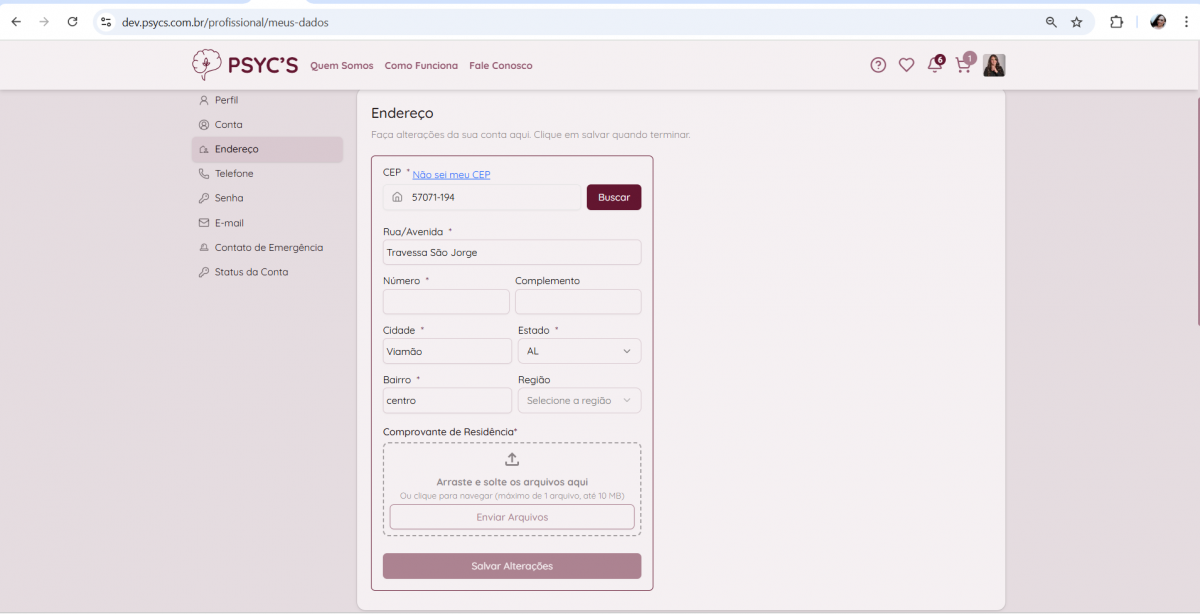Screen dimensions: 1200x614
Task: Open the notifications bell icon
Action: tap(934, 65)
